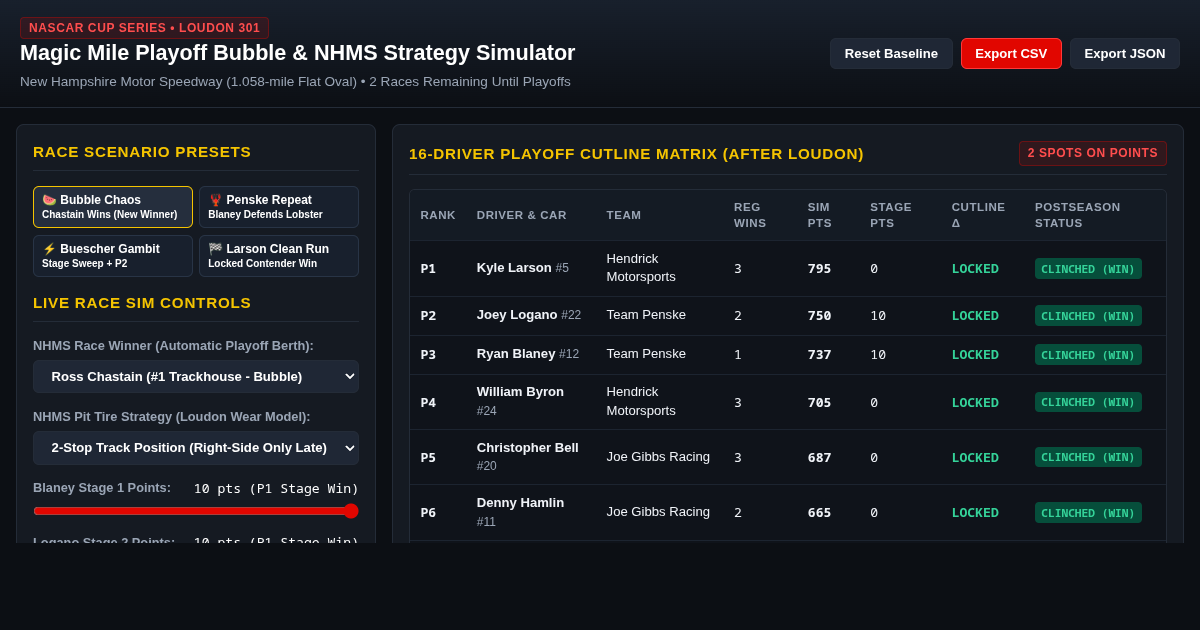Load the Larson Clean Run preset

(x=279, y=256)
